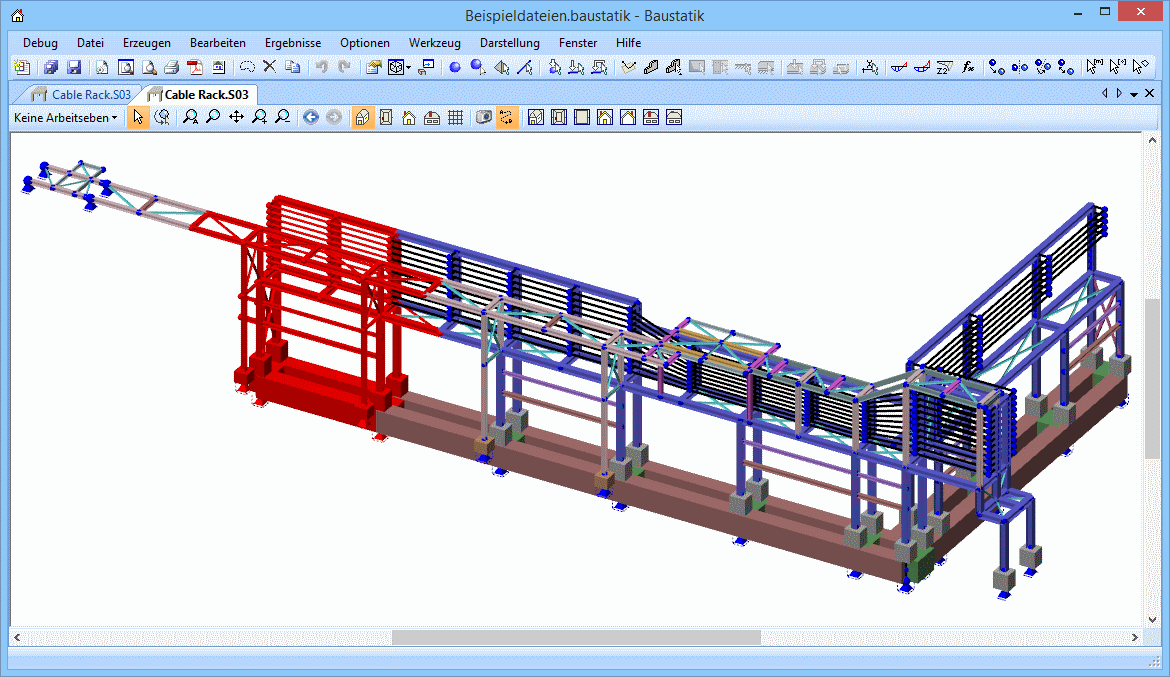Click the Save diskette icon

pyautogui.click(x=74, y=68)
